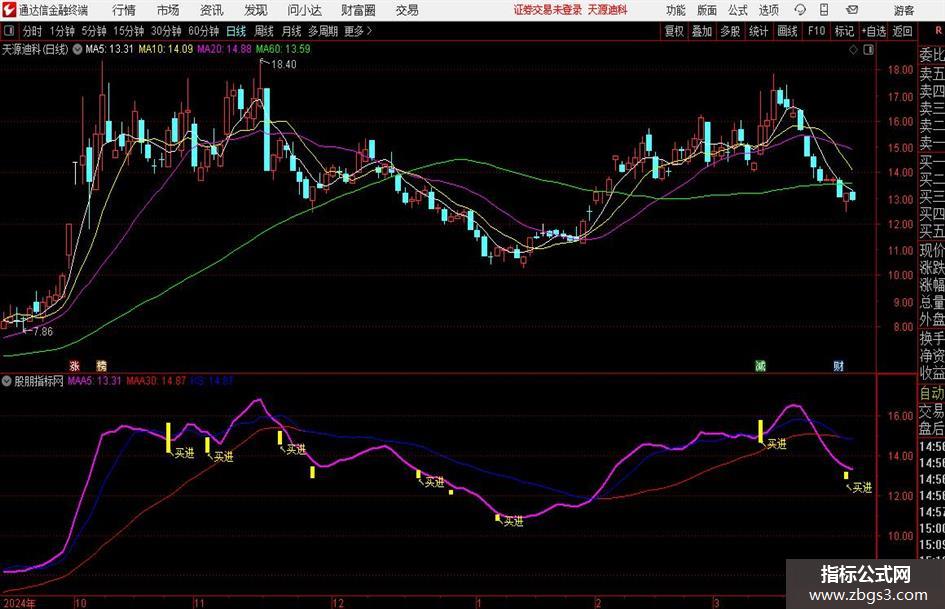Click the 标记 mark button

pos(844,31)
